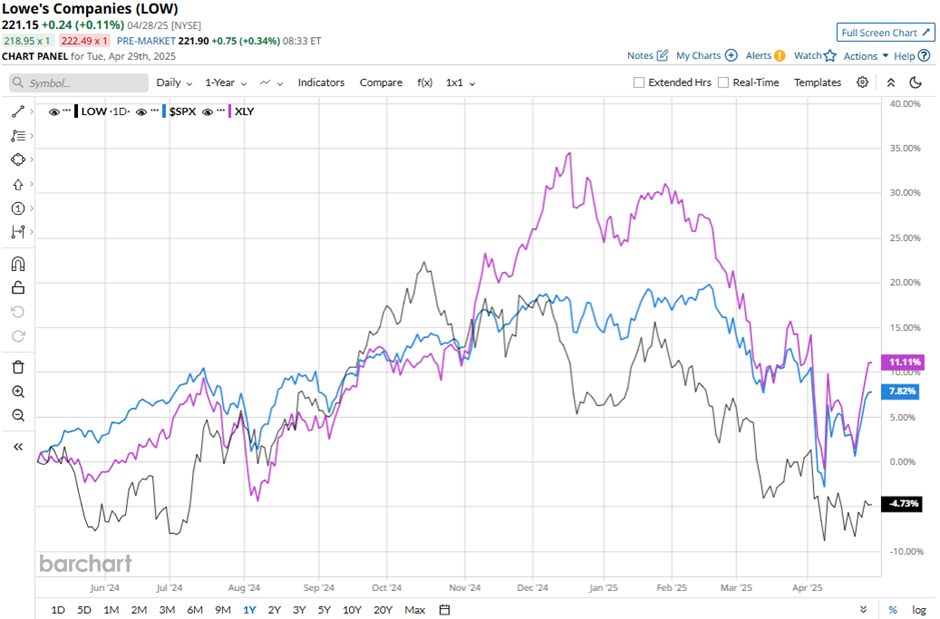
Task: Toggle visibility of LOW series
Action: point(54,111)
